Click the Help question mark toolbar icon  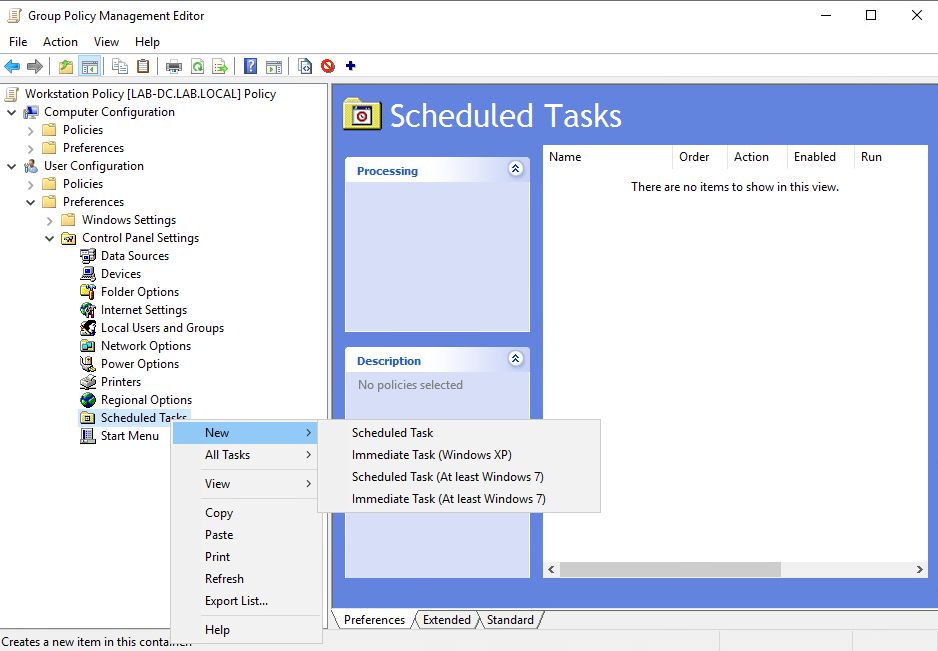[249, 66]
